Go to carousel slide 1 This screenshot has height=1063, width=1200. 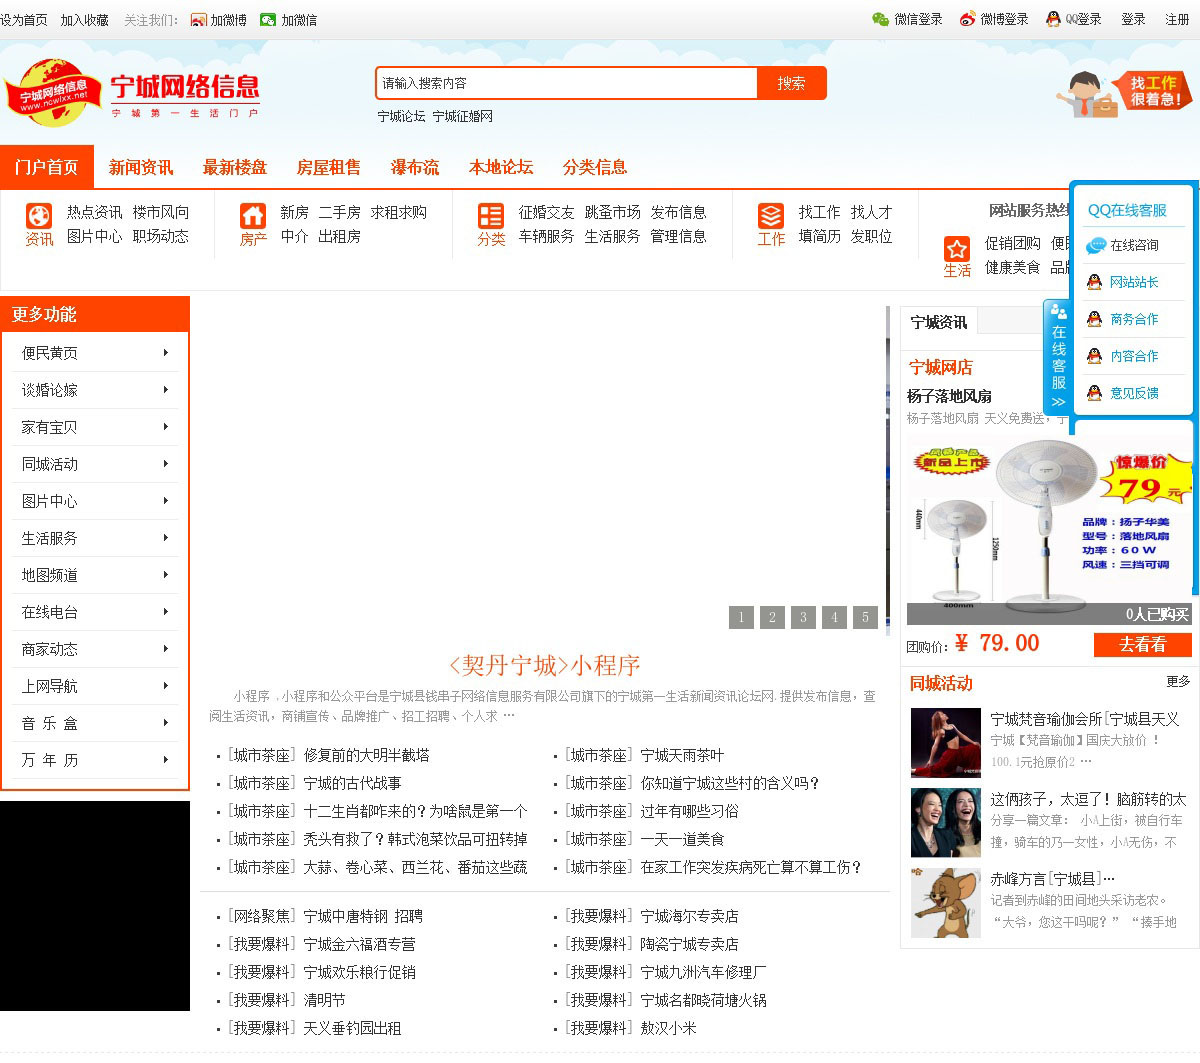(x=741, y=617)
